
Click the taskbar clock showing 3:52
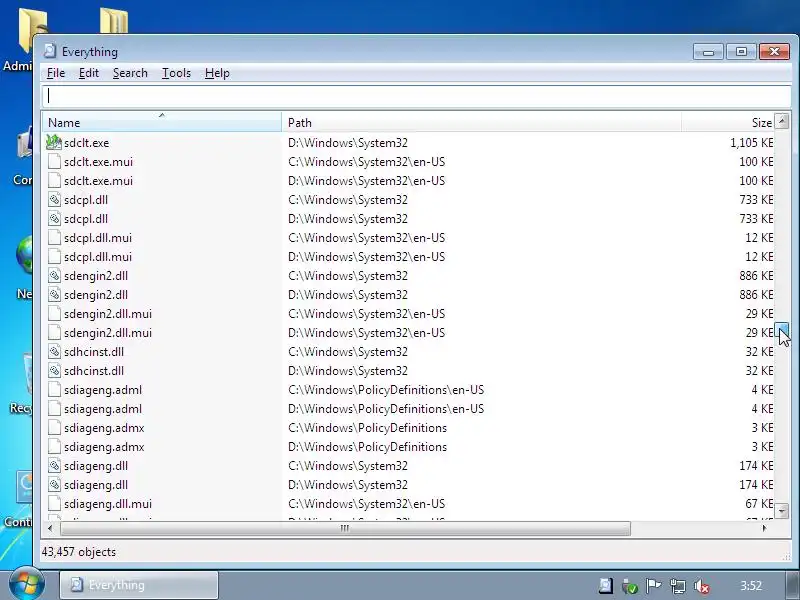click(751, 586)
